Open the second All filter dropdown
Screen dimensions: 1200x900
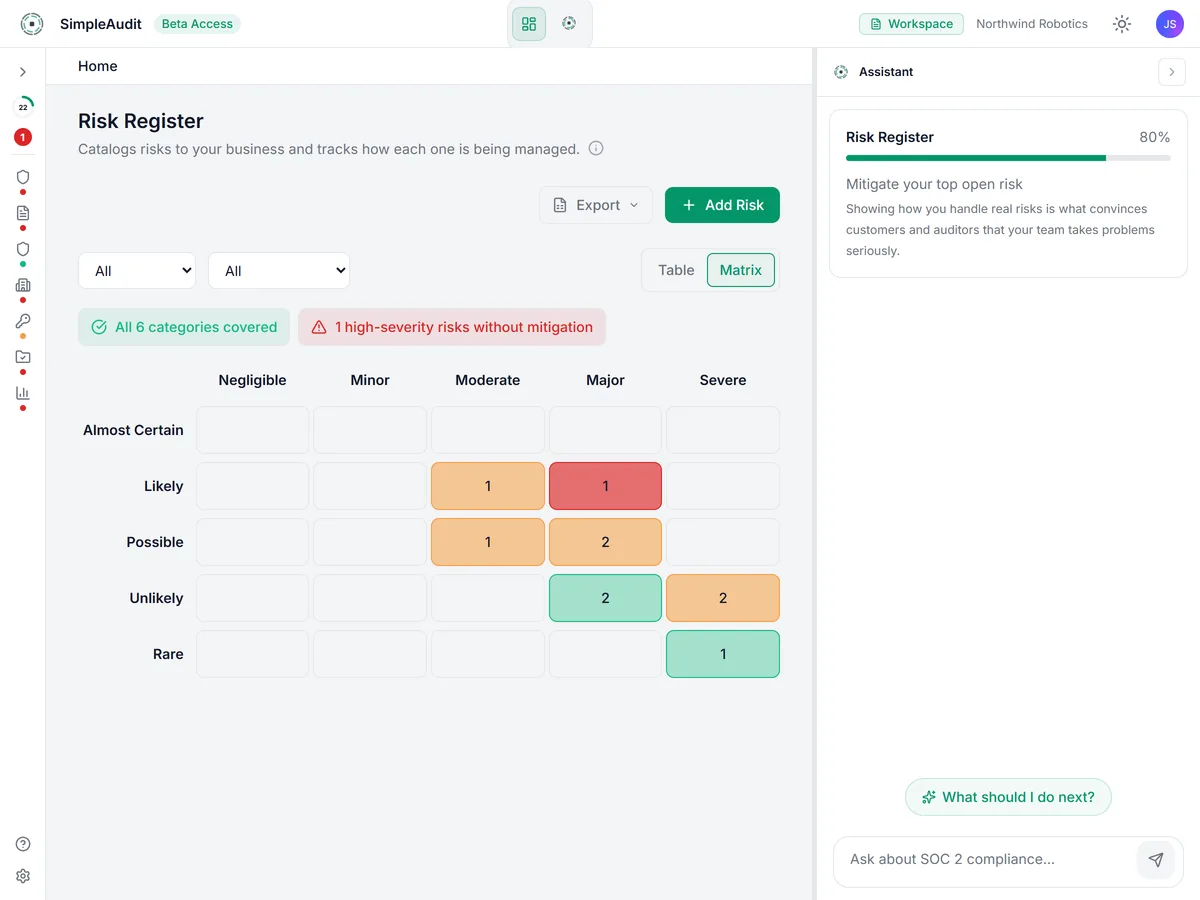(x=279, y=270)
